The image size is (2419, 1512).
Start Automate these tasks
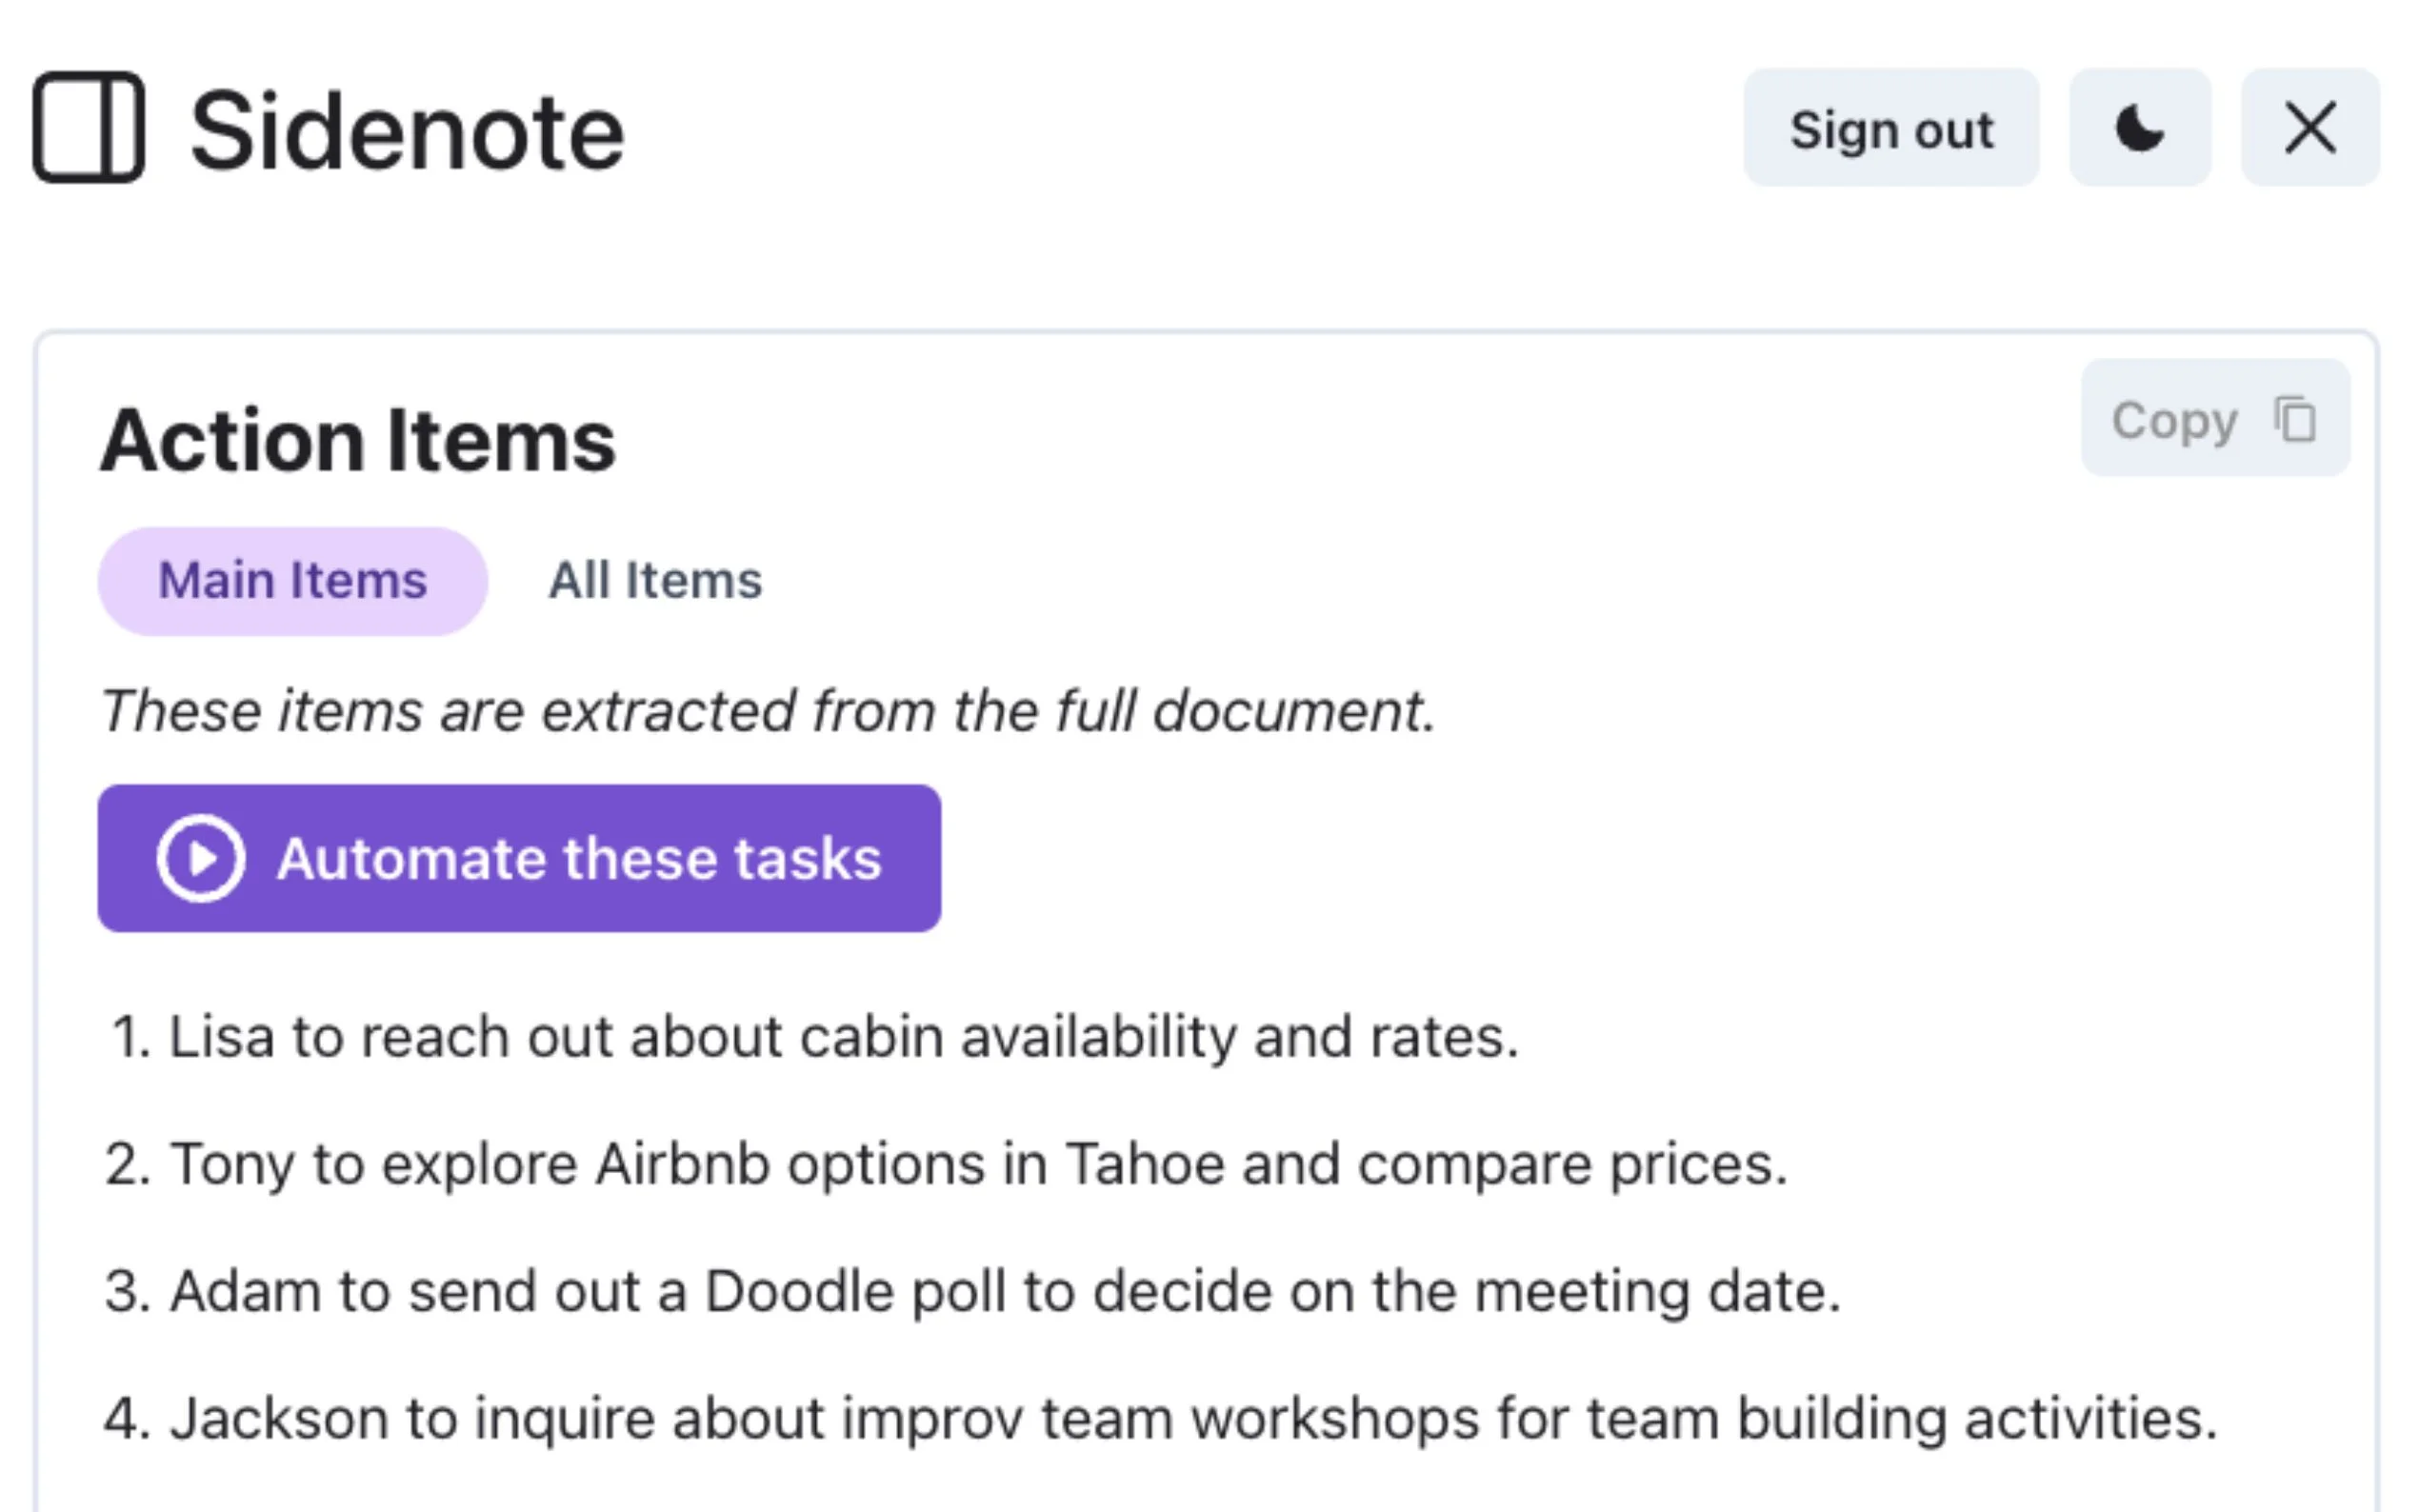(x=578, y=858)
